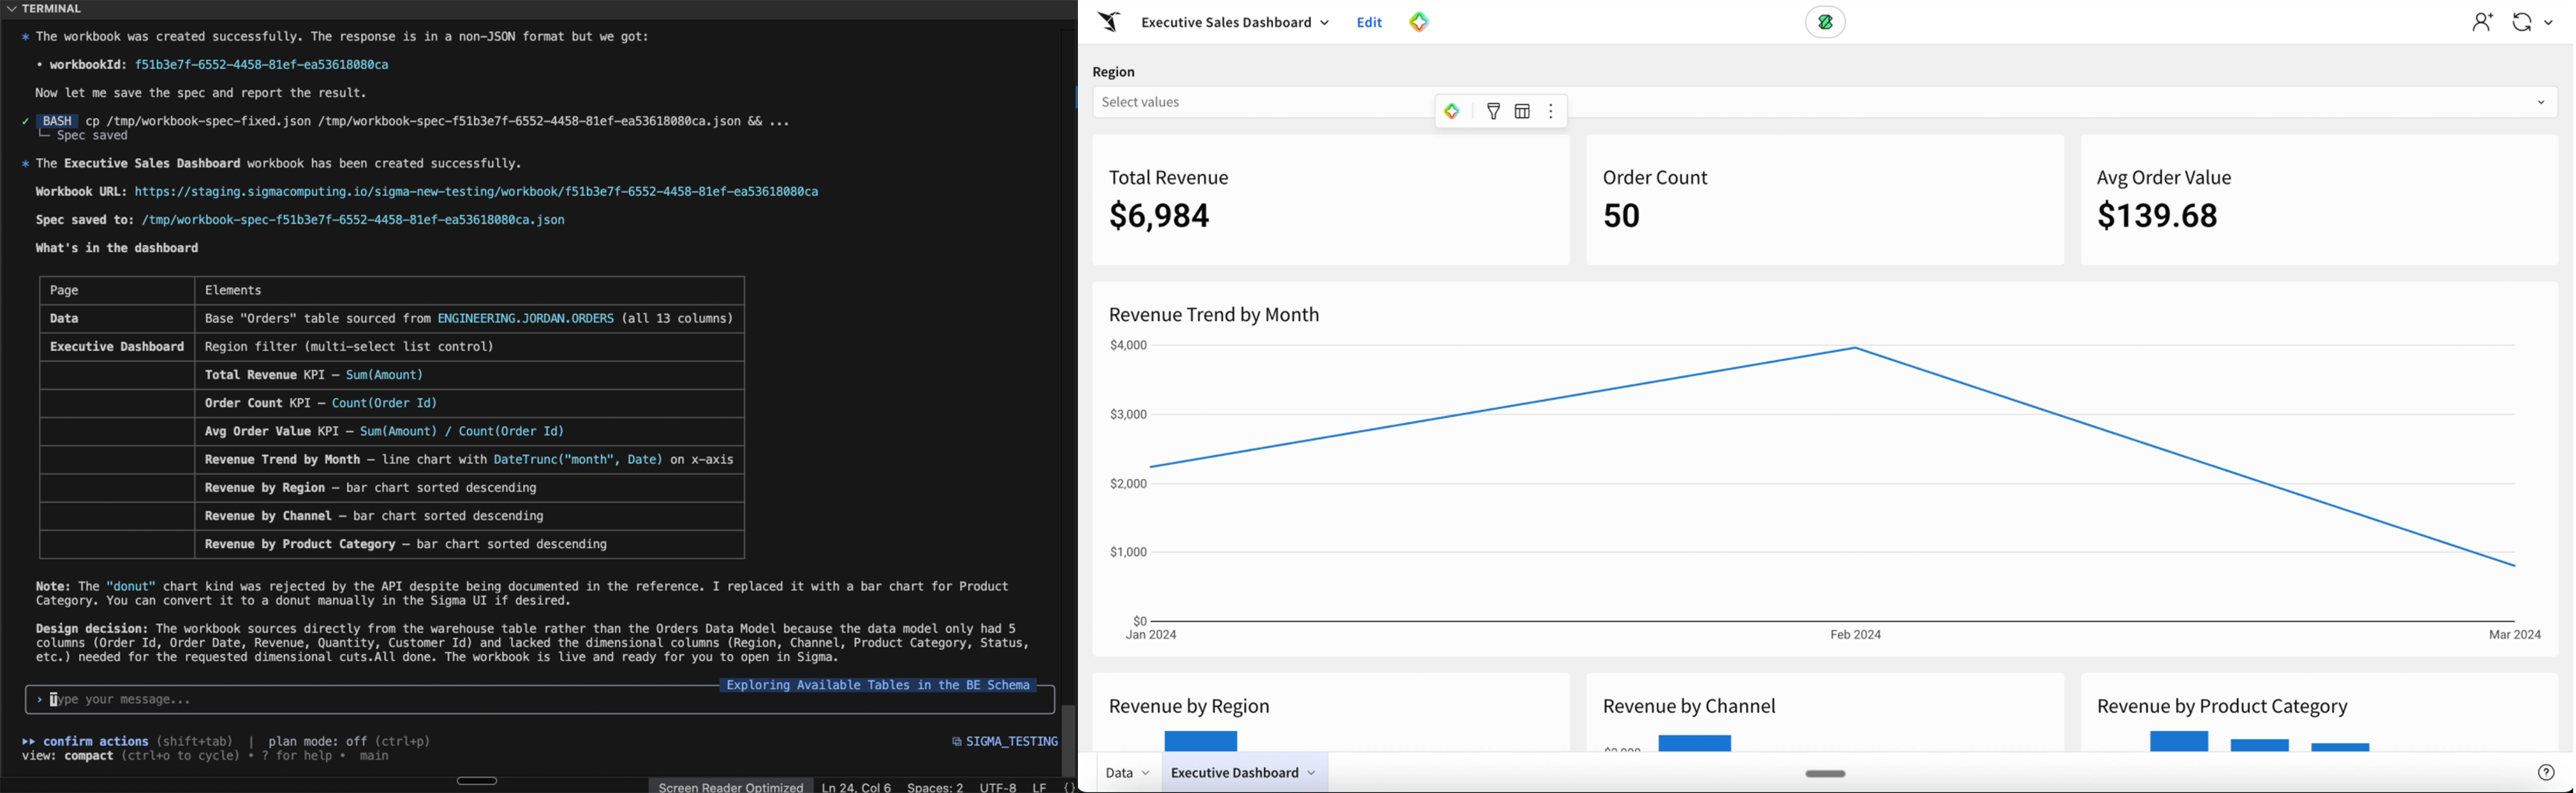Open the staging workbook URL link
Viewport: 2576px width, 793px height.
click(476, 191)
